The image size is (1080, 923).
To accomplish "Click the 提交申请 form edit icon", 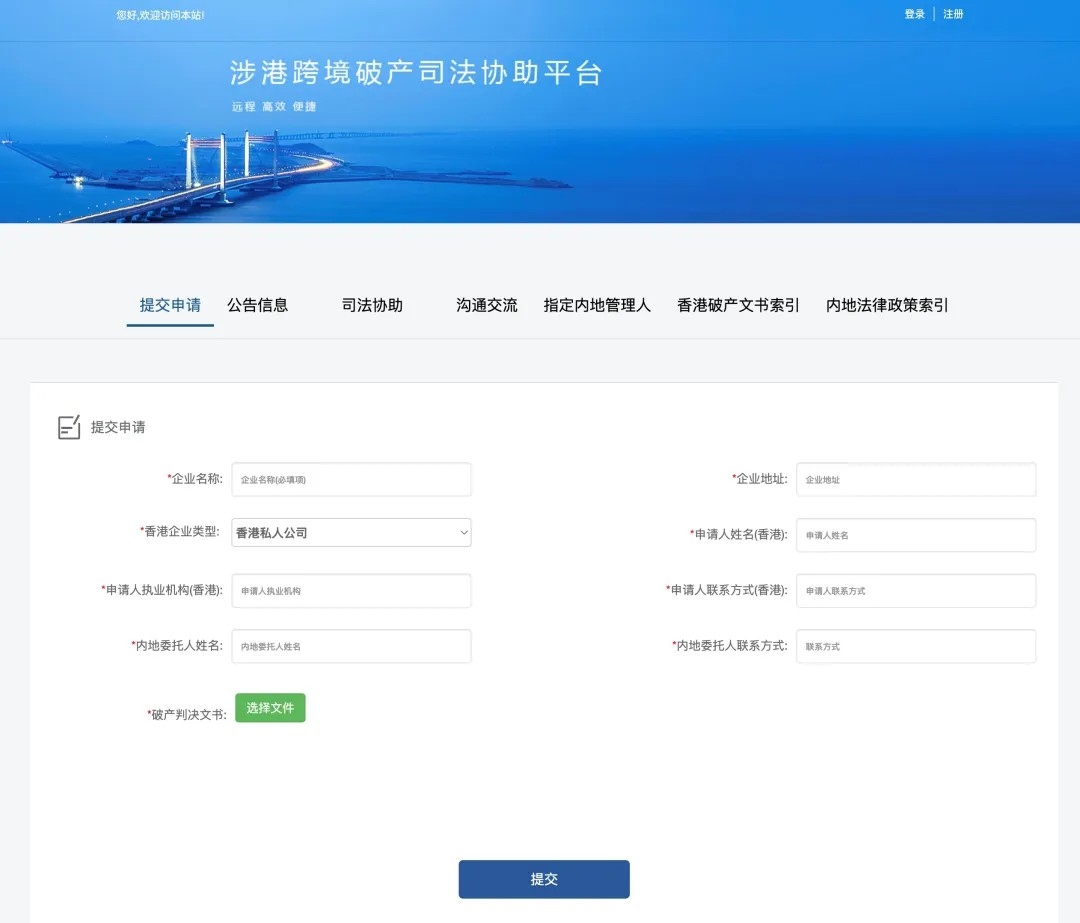I will 69,427.
